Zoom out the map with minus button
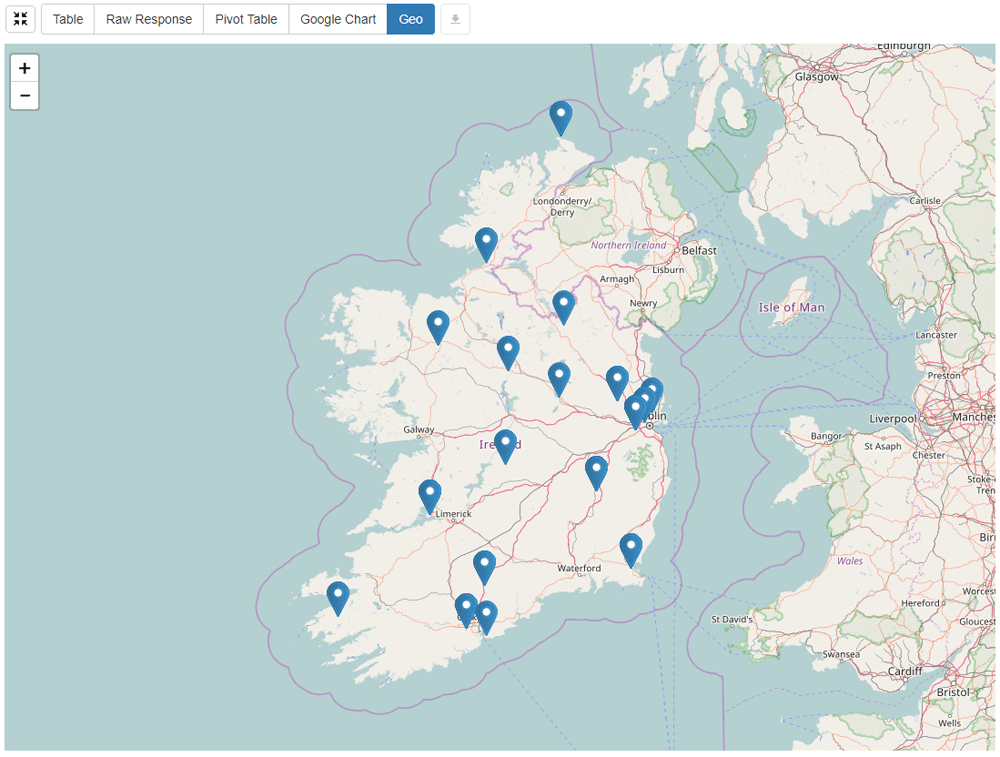The height and width of the screenshot is (757, 1000). coord(25,96)
